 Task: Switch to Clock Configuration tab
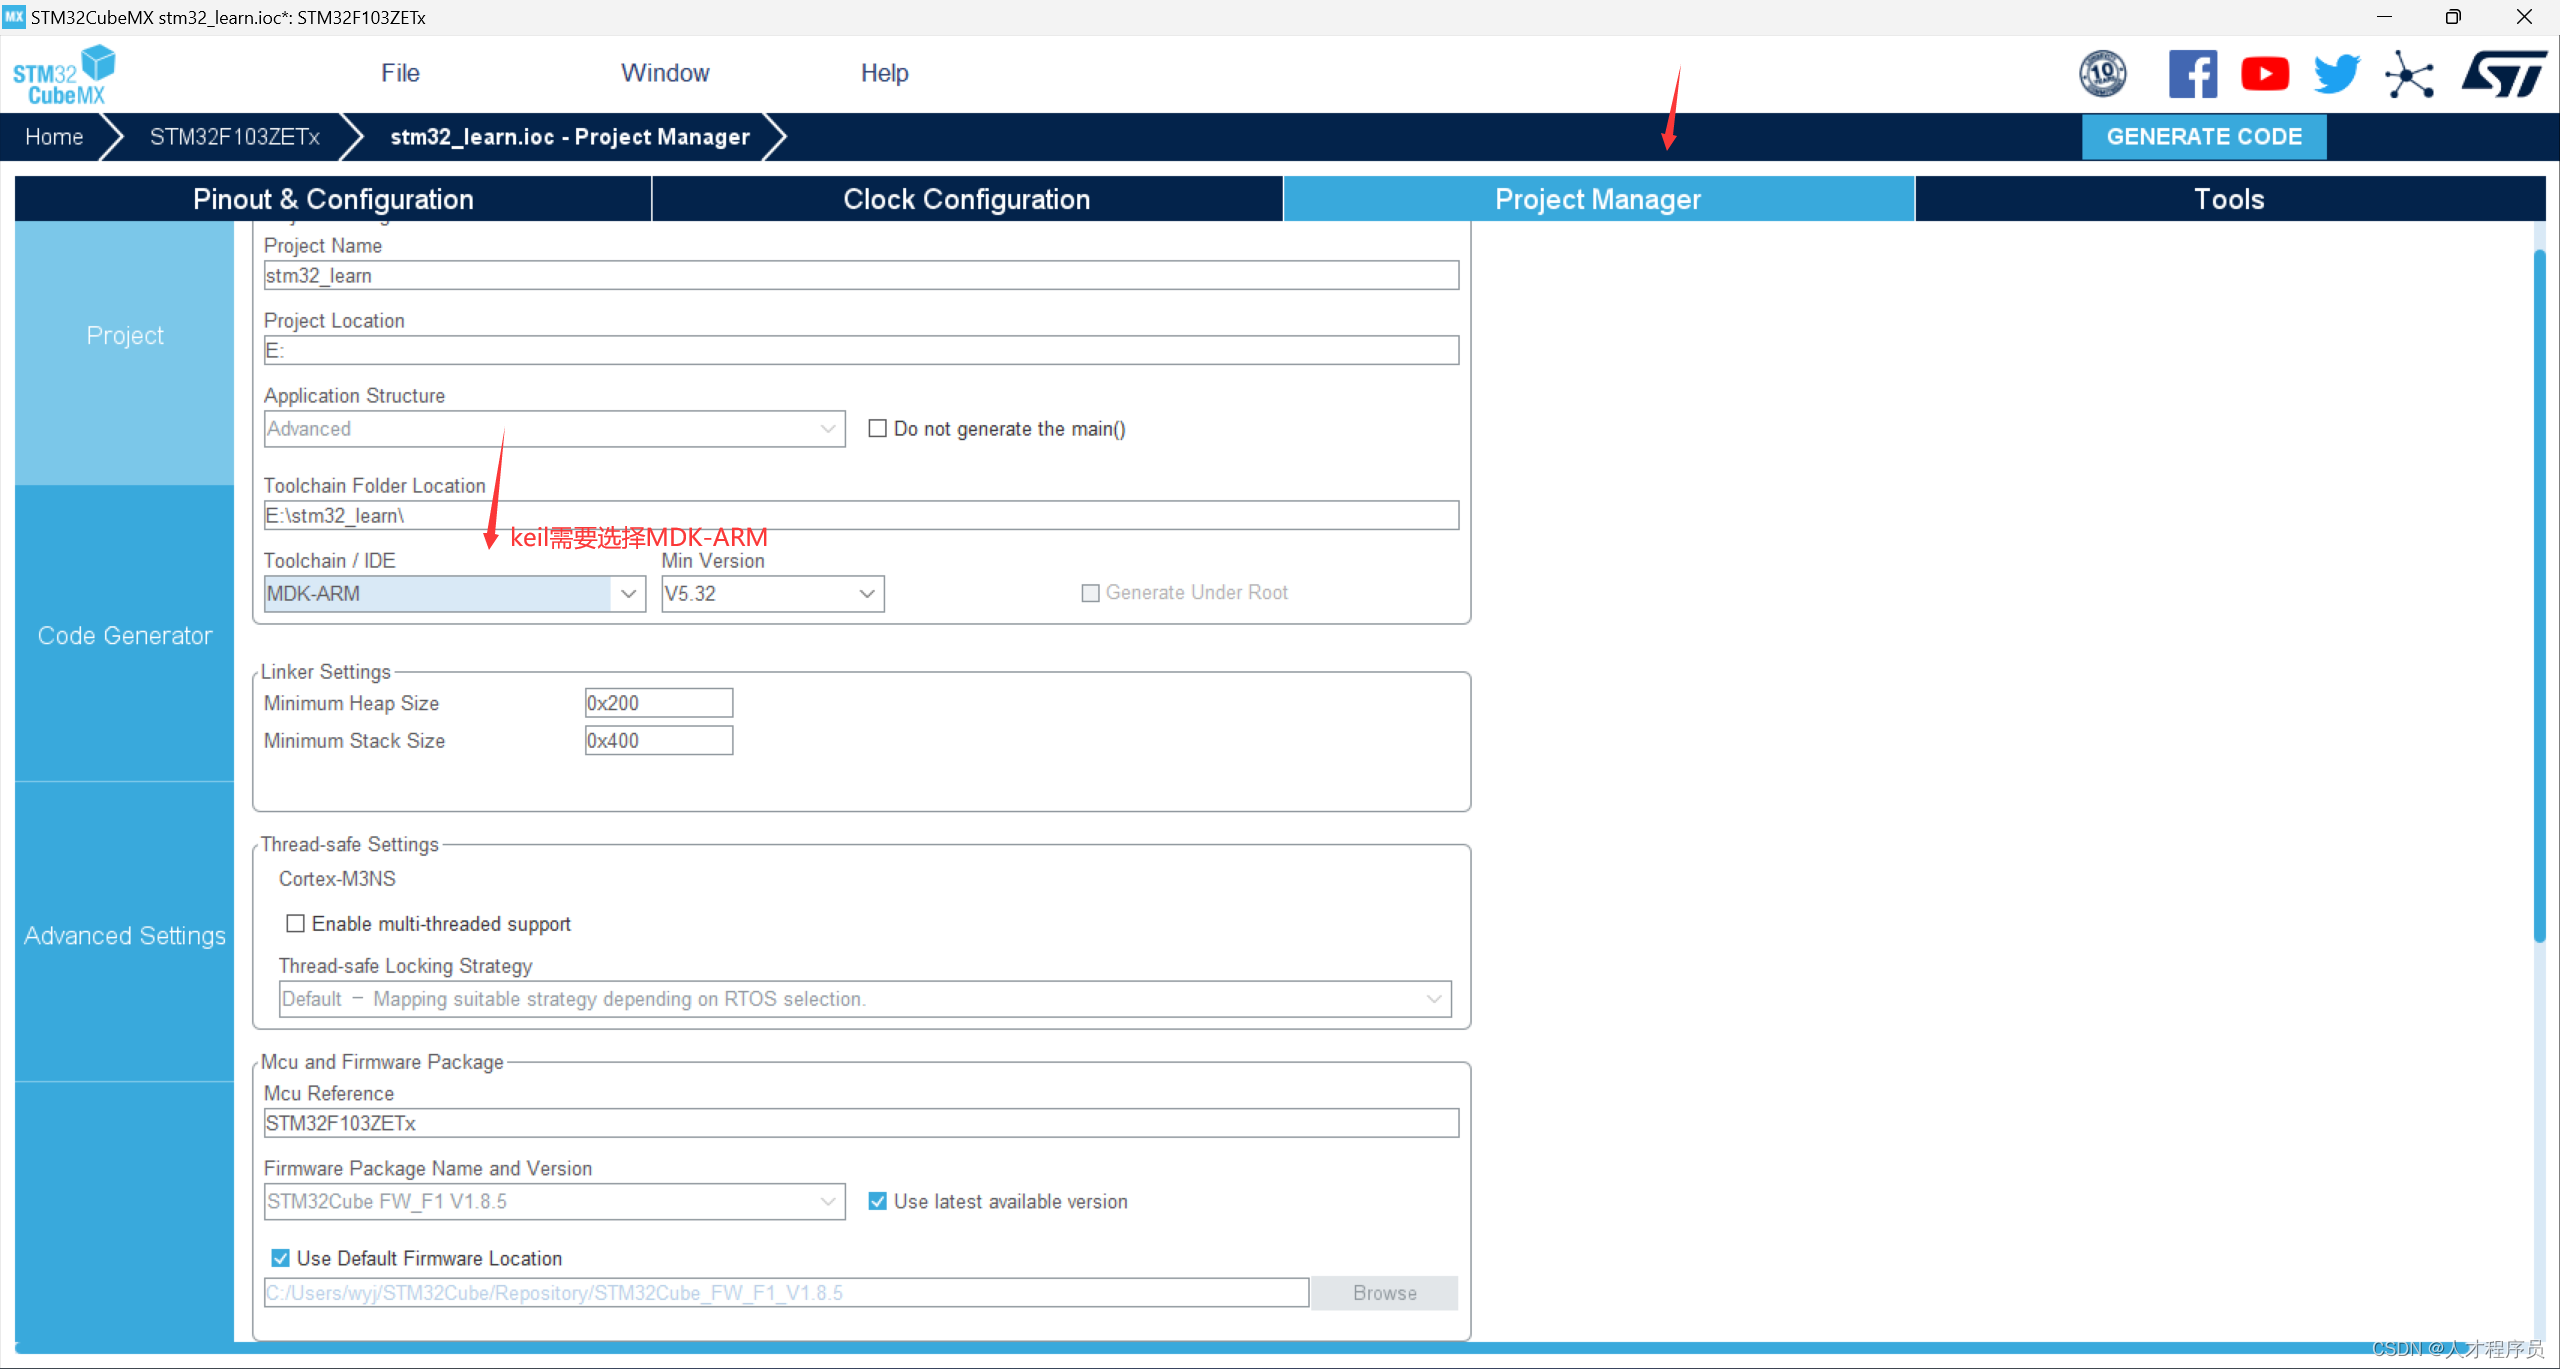coord(967,200)
